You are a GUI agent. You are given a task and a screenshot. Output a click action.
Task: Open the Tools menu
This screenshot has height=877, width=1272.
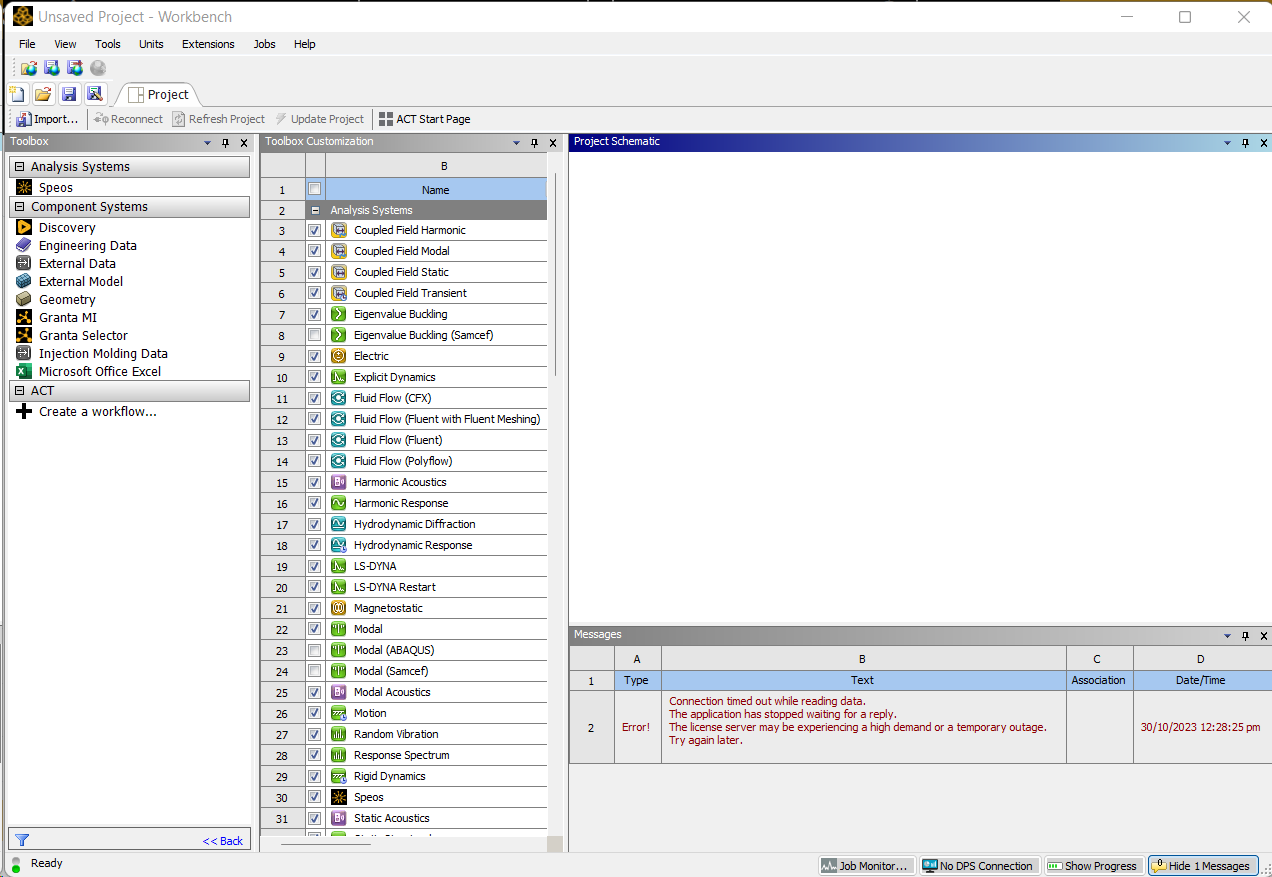pos(108,44)
